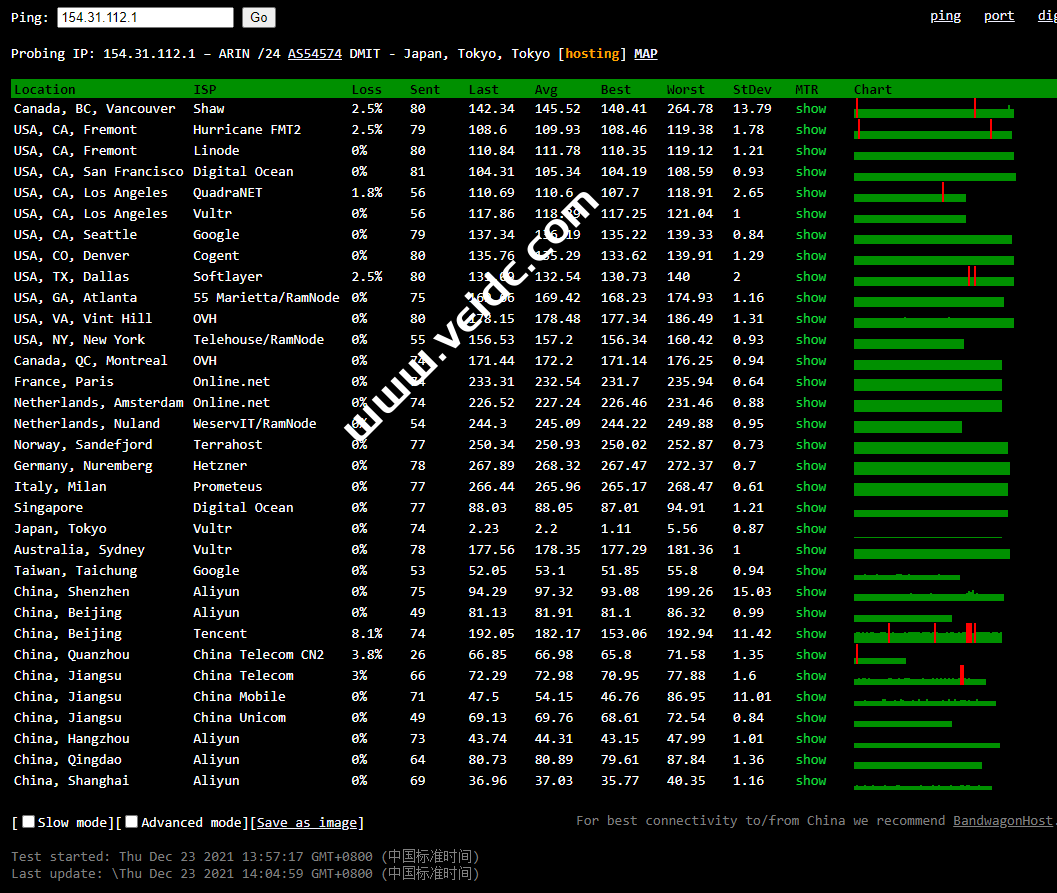The width and height of the screenshot is (1057, 893).
Task: Open the ping tab at top
Action: pos(945,16)
